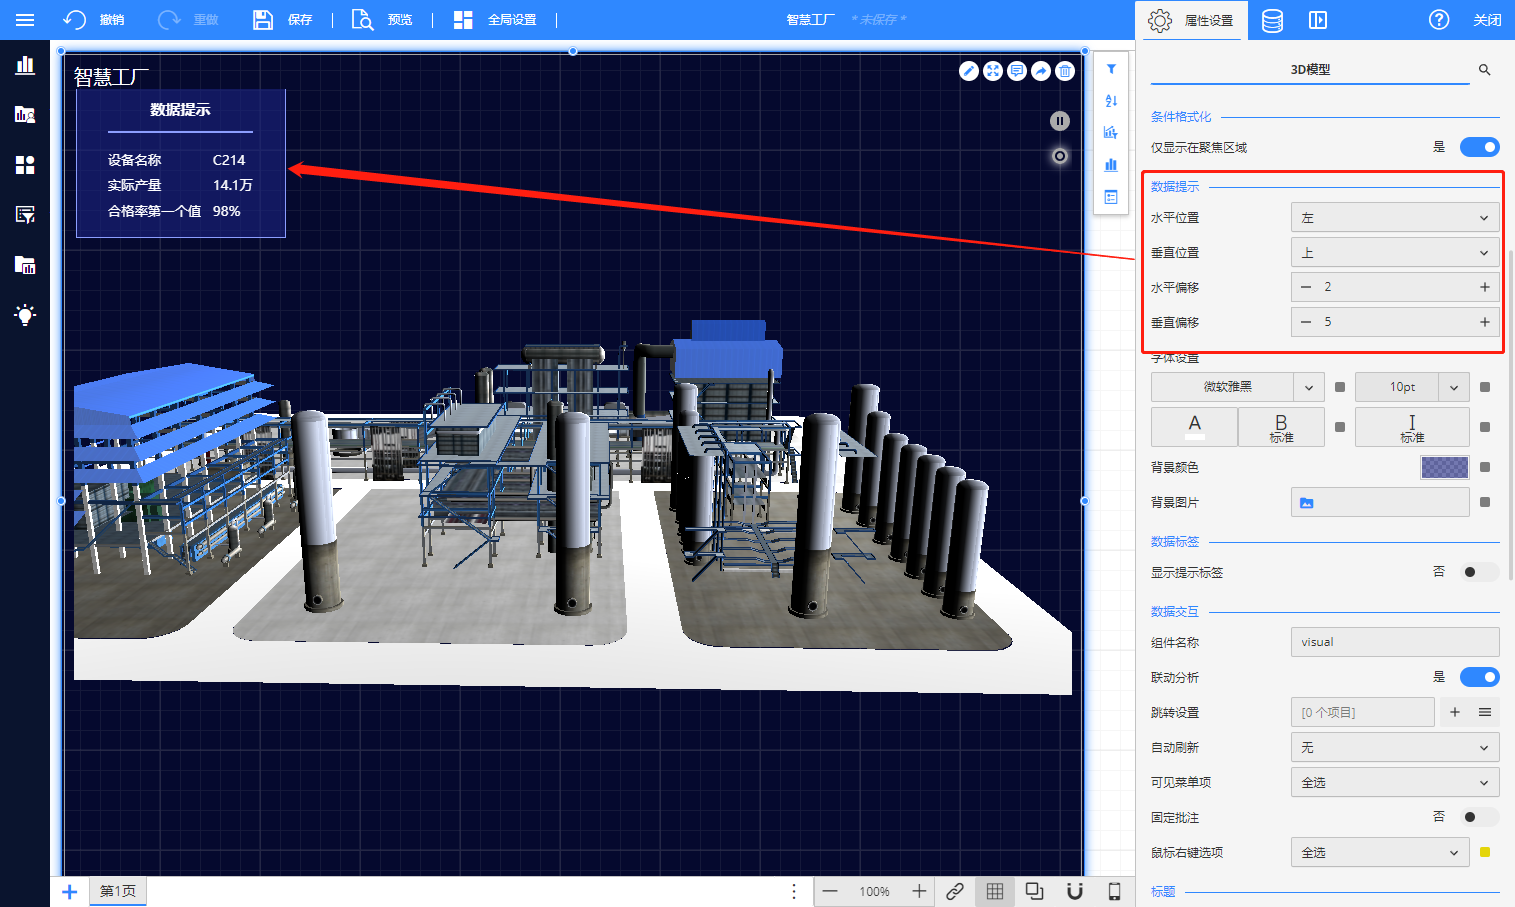
Task: Click the pause button on 3D model
Action: pos(1060,121)
